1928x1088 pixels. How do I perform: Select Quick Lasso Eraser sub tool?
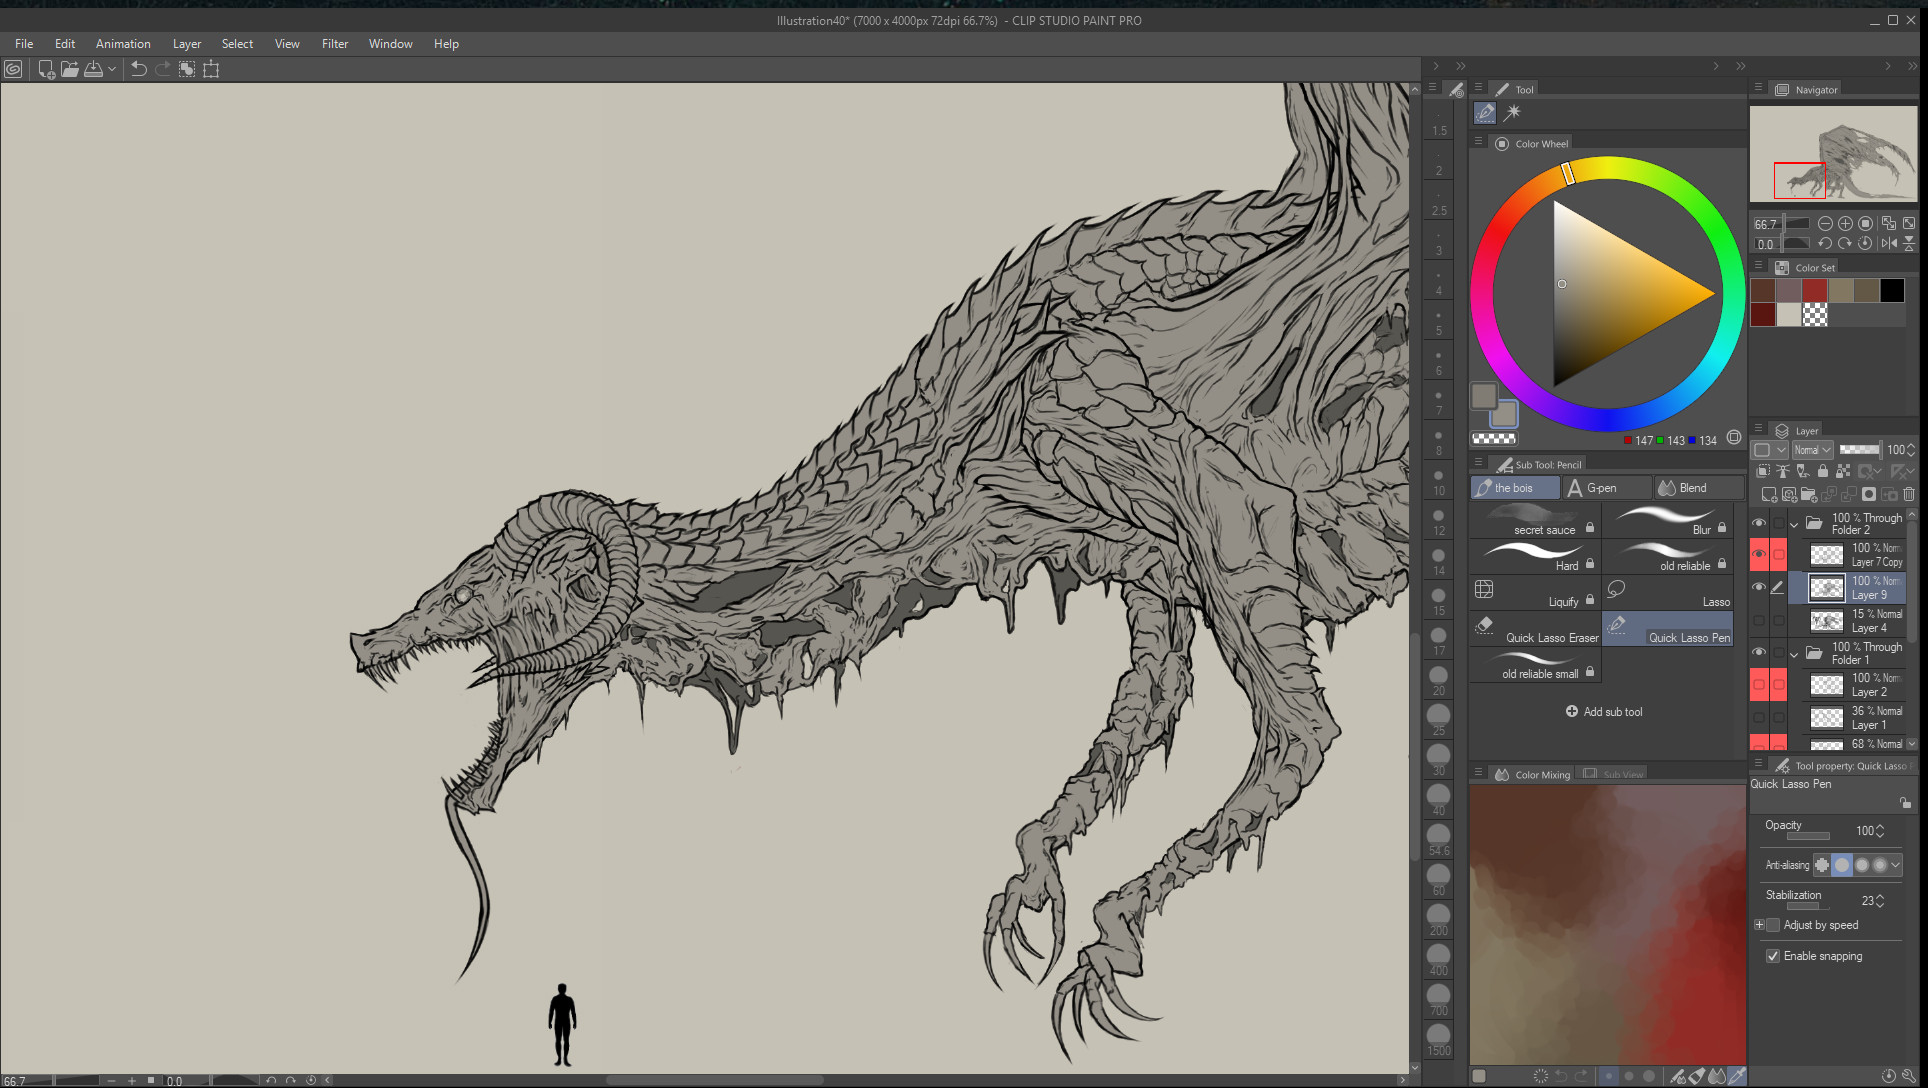coord(1535,629)
